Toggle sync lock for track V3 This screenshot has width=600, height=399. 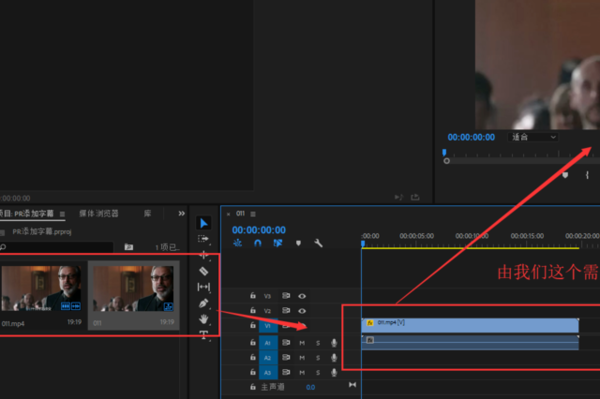point(286,296)
